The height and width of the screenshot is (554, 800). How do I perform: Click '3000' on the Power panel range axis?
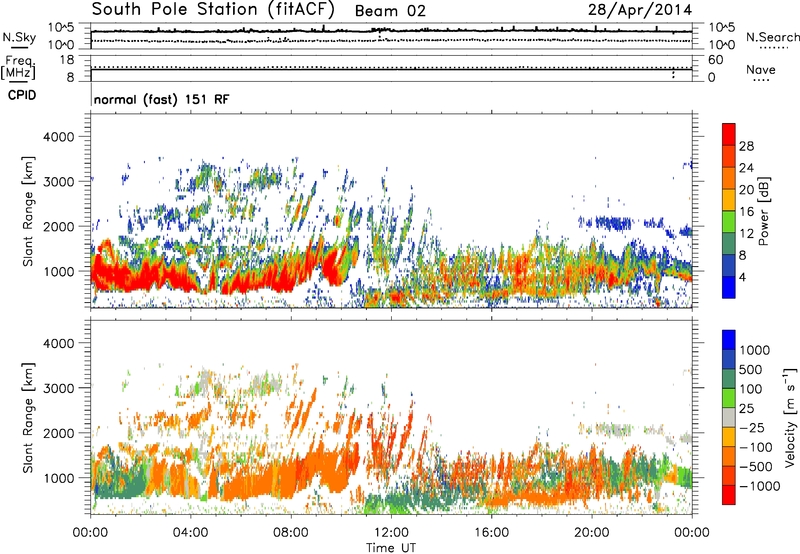pyautogui.click(x=59, y=182)
